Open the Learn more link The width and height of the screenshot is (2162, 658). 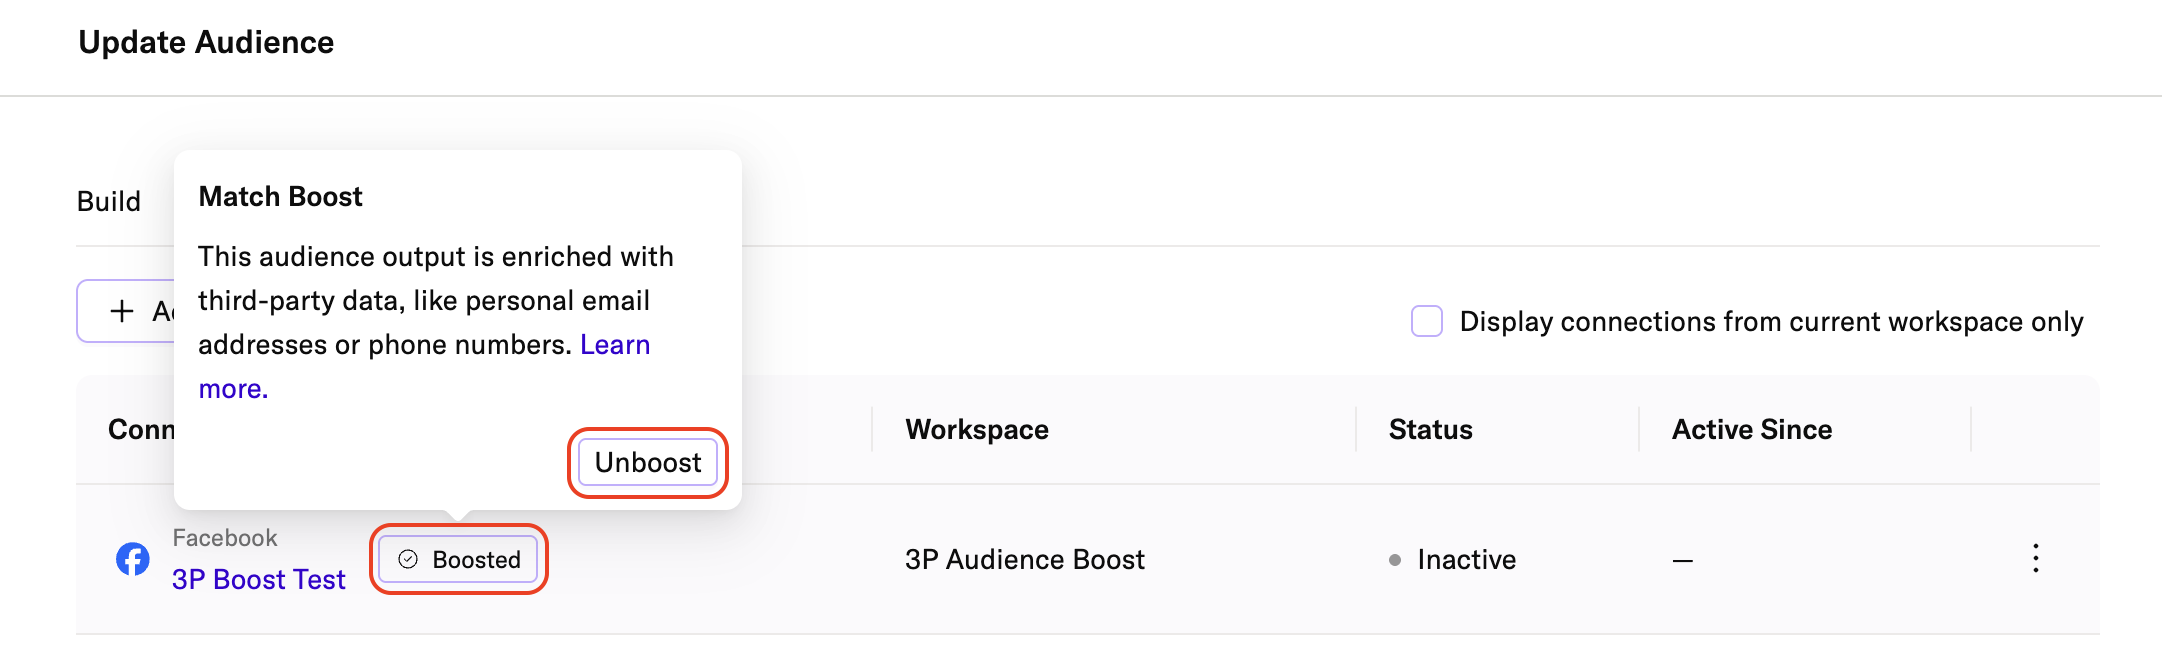tap(614, 345)
